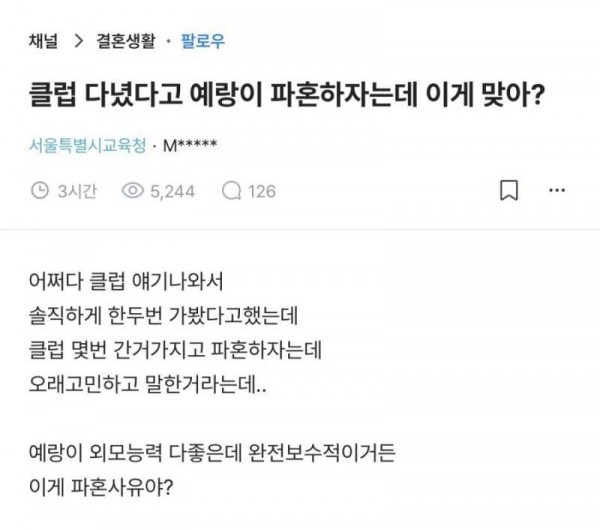Click the final line 이게 파혼사유야?
The height and width of the screenshot is (530, 600).
(x=101, y=487)
